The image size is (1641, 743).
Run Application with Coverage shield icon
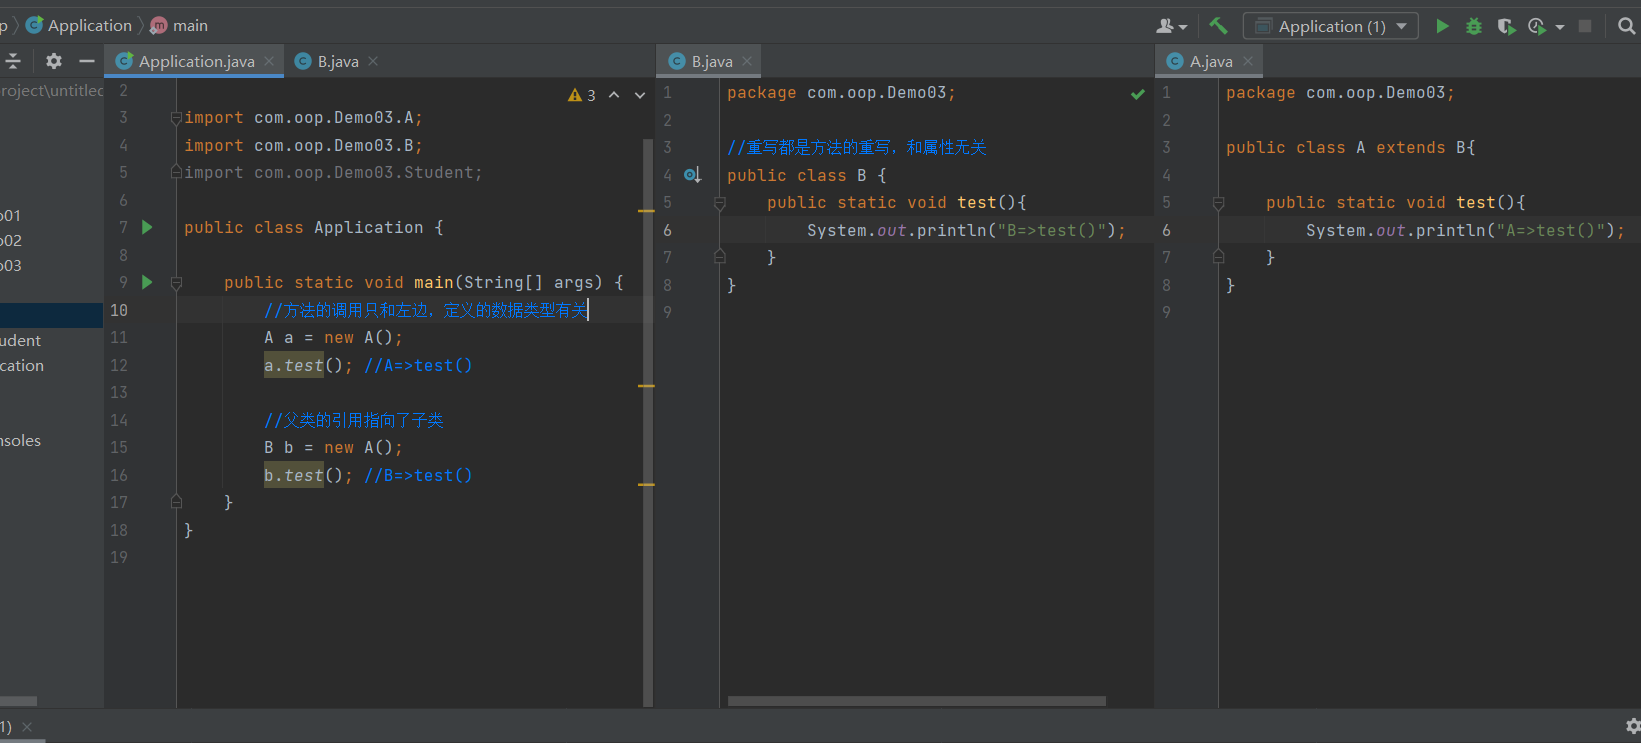pos(1506,26)
